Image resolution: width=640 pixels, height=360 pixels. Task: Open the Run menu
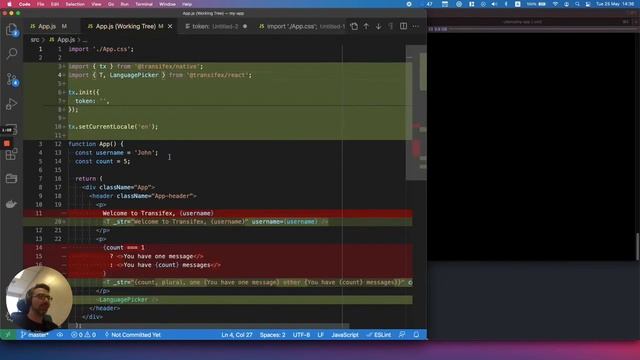coord(124,4)
